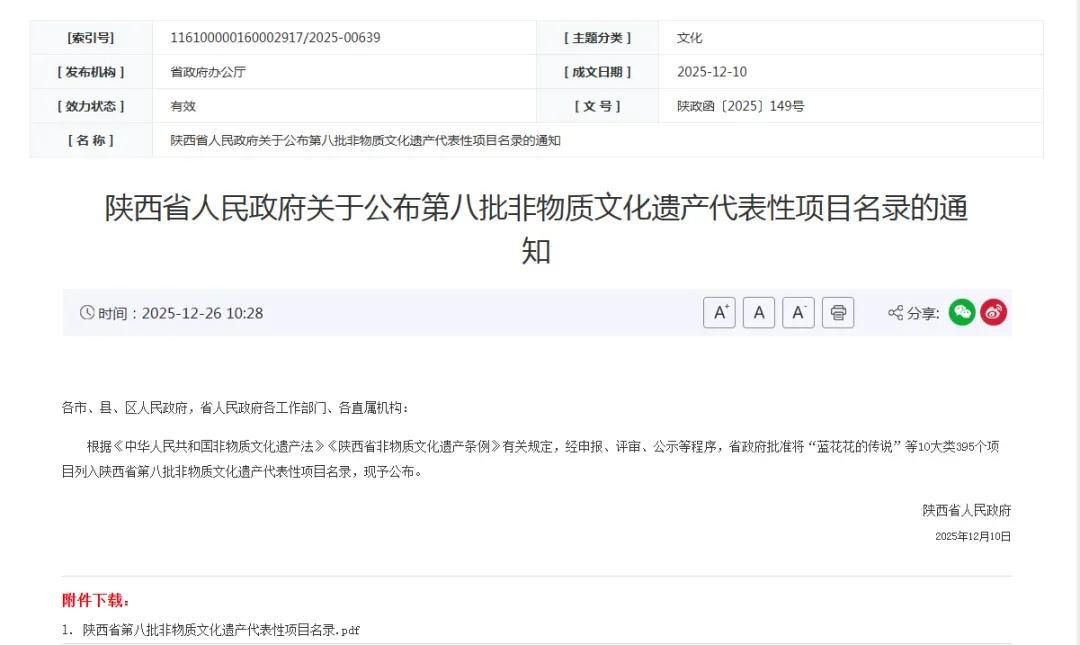1080x645 pixels.
Task: Share to WeChat via the green icon
Action: tap(962, 312)
